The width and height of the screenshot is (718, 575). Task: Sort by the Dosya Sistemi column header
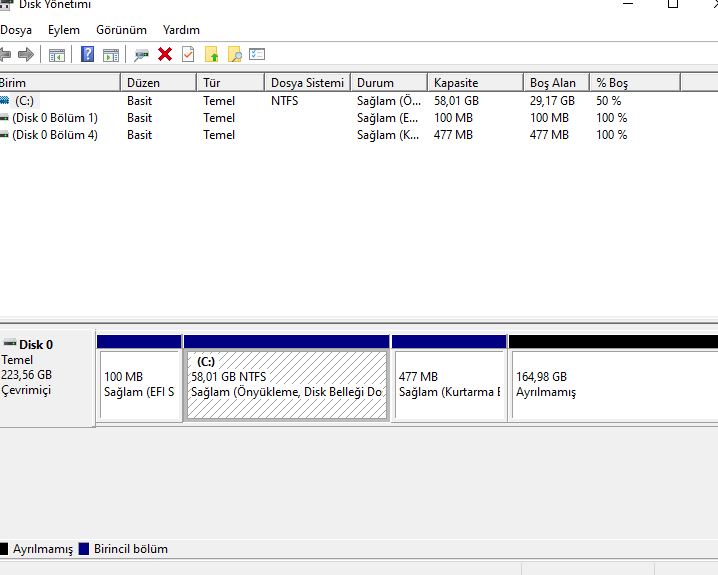pos(308,82)
